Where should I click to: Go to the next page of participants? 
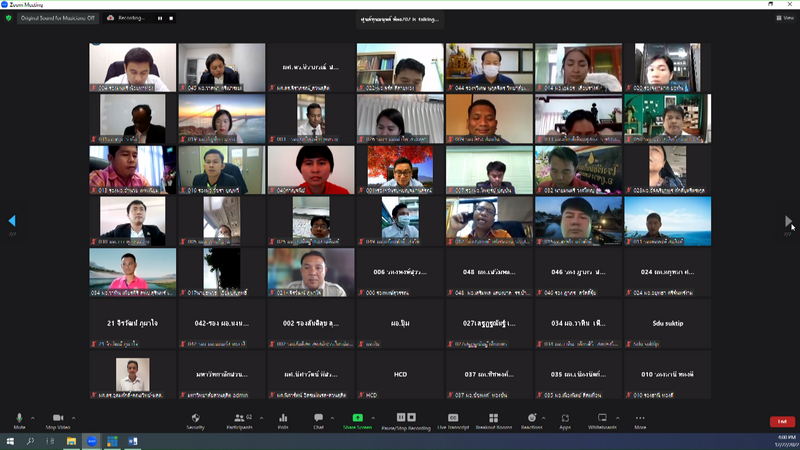coord(788,220)
